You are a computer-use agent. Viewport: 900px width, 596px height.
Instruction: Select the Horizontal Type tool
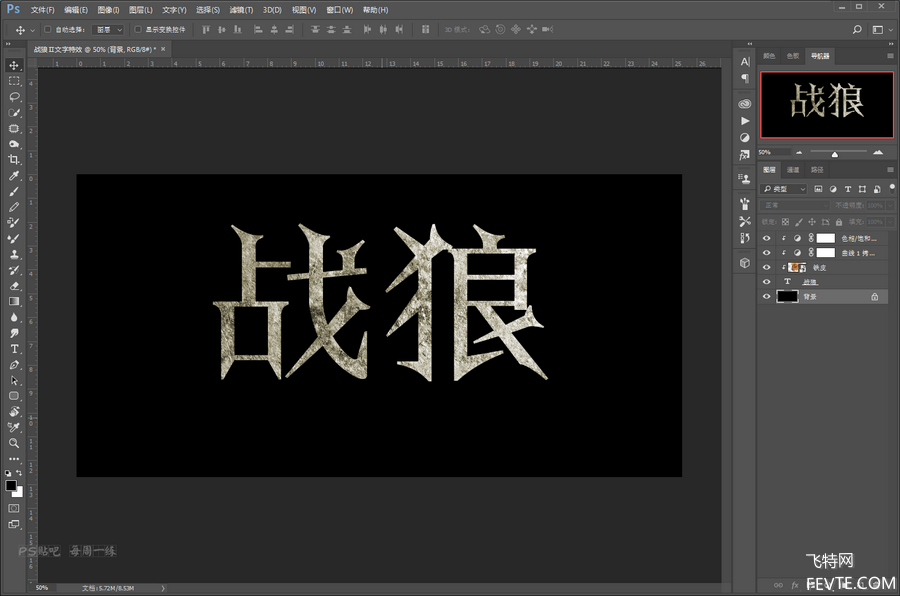[x=14, y=349]
